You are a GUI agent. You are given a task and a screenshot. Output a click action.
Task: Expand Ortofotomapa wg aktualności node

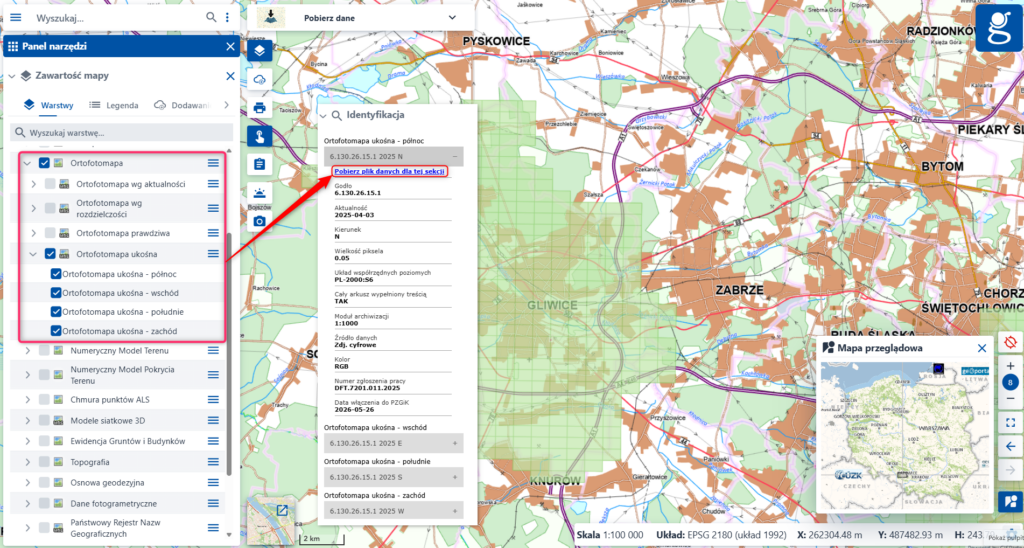[x=33, y=184]
